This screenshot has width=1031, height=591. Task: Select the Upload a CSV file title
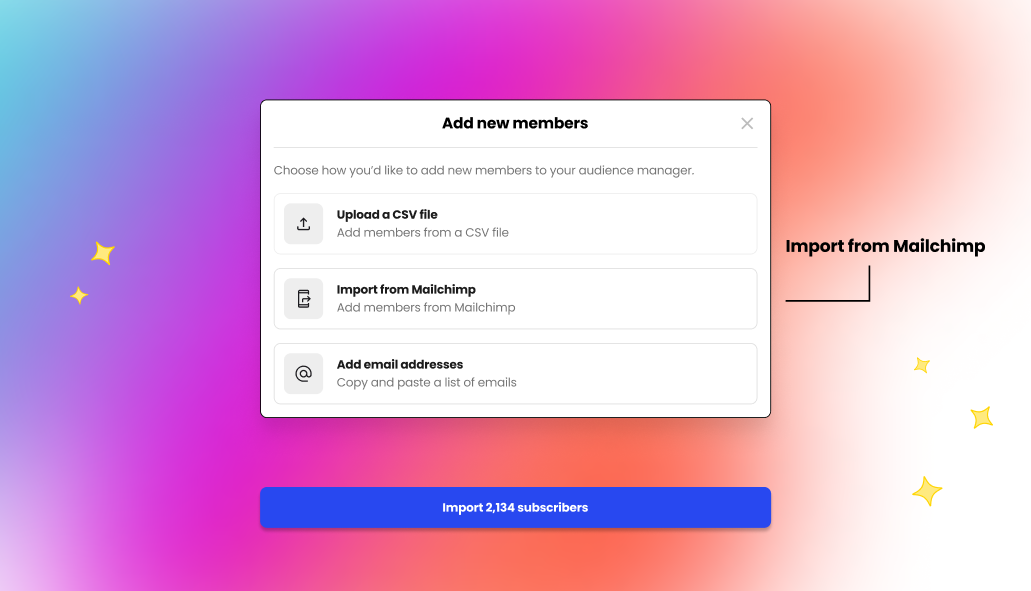(x=387, y=215)
